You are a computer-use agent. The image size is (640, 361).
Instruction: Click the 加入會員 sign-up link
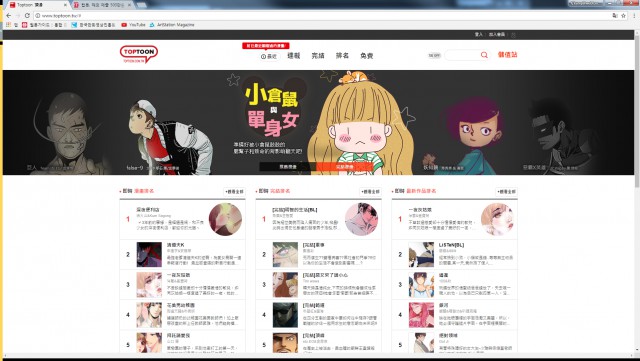[497, 35]
